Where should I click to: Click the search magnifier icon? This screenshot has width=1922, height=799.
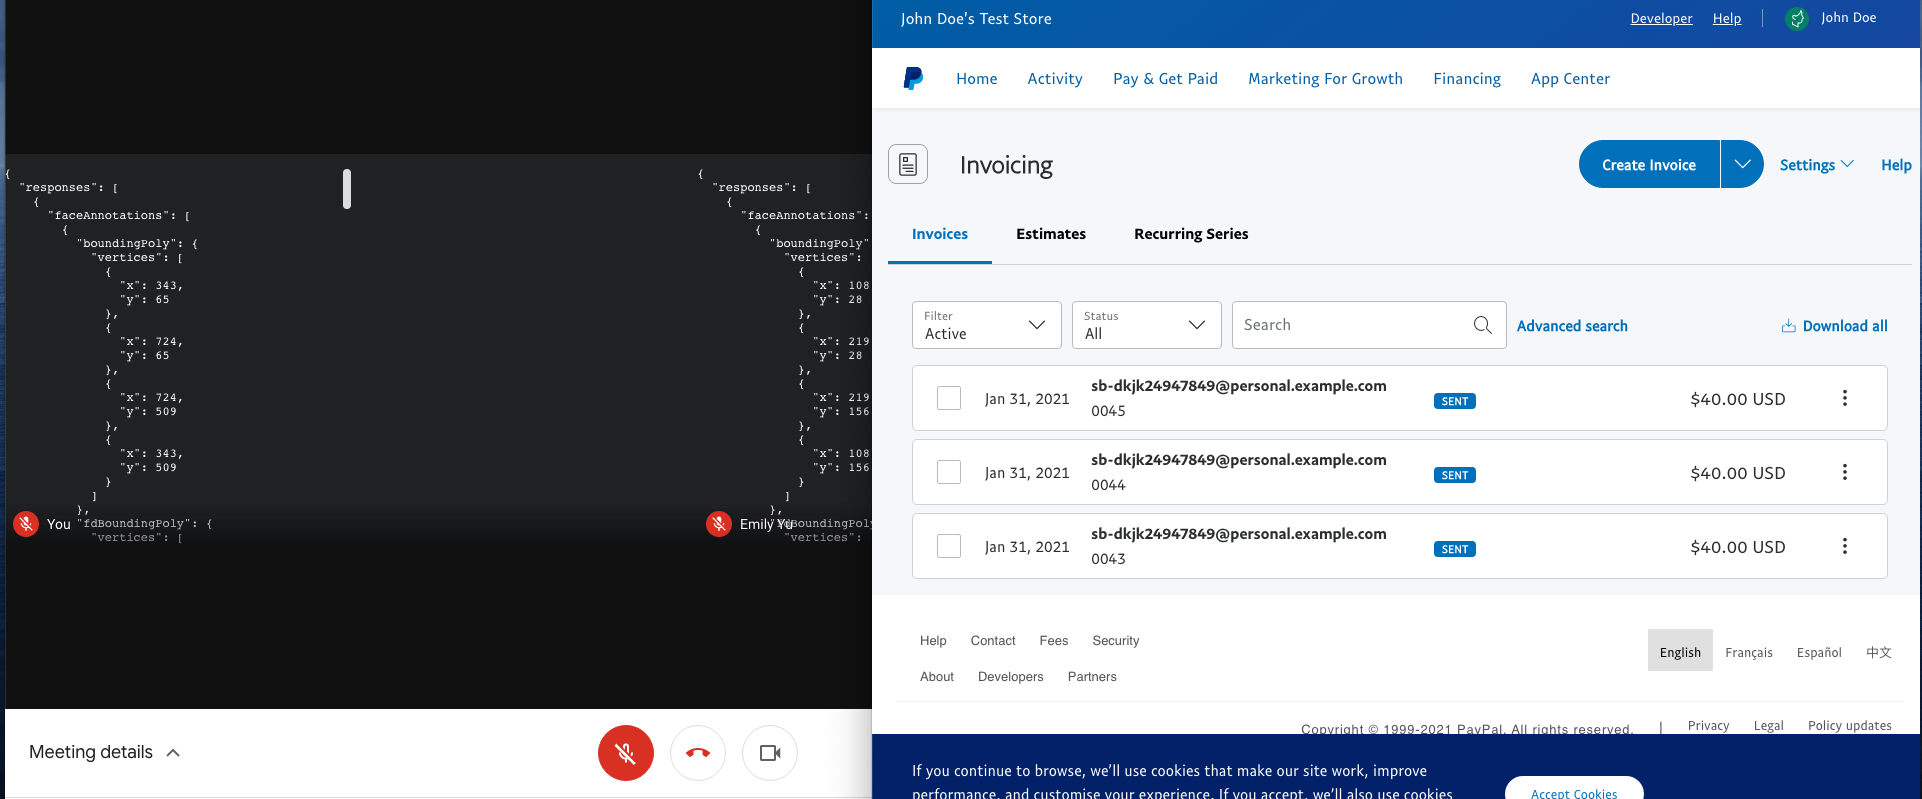coord(1483,325)
